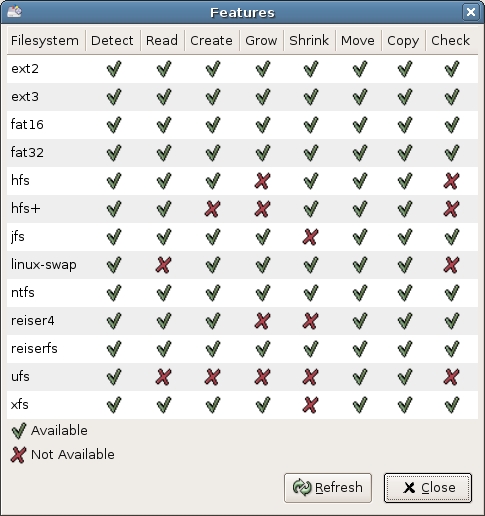Image resolution: width=485 pixels, height=516 pixels.
Task: Click the red X for hfs Grow
Action: (x=262, y=181)
